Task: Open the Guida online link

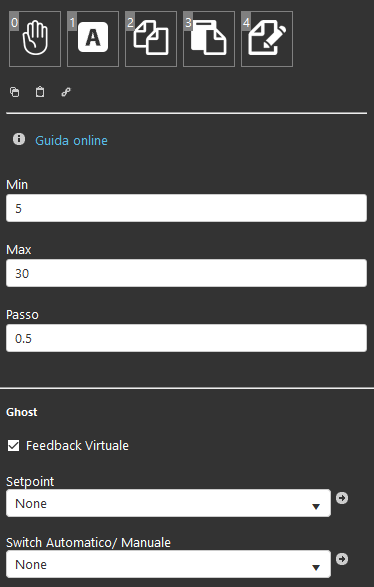Action: click(x=71, y=140)
